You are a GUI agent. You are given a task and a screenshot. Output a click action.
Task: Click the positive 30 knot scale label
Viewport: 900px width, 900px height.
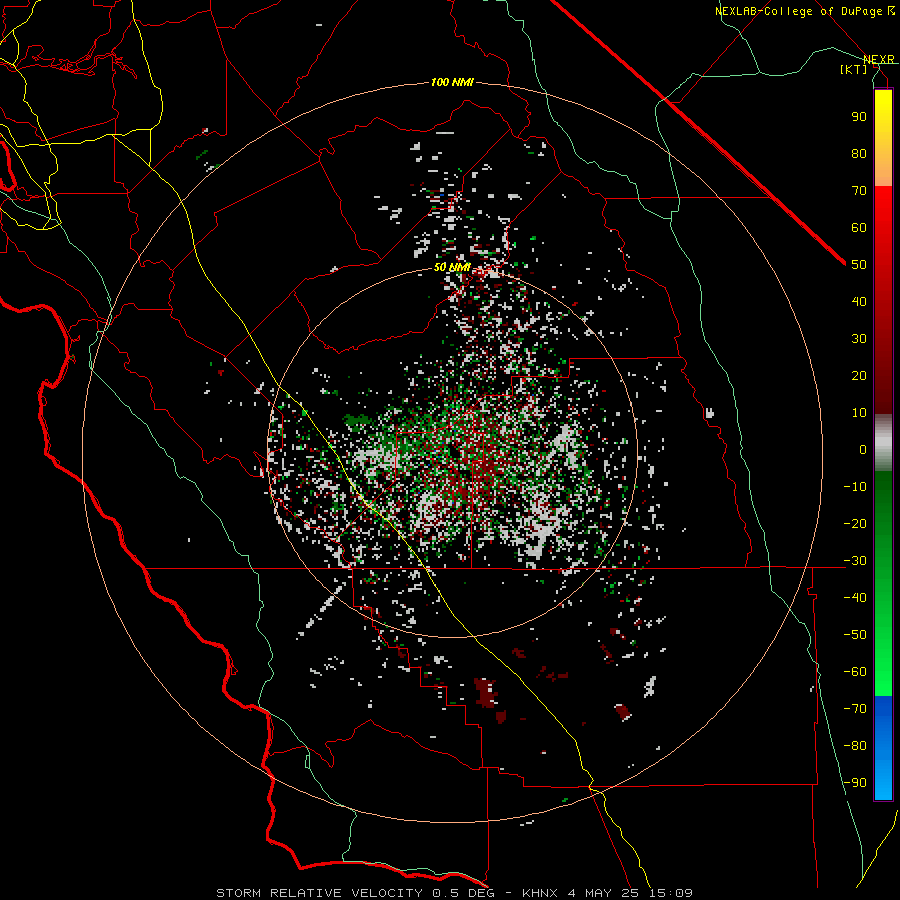click(859, 339)
